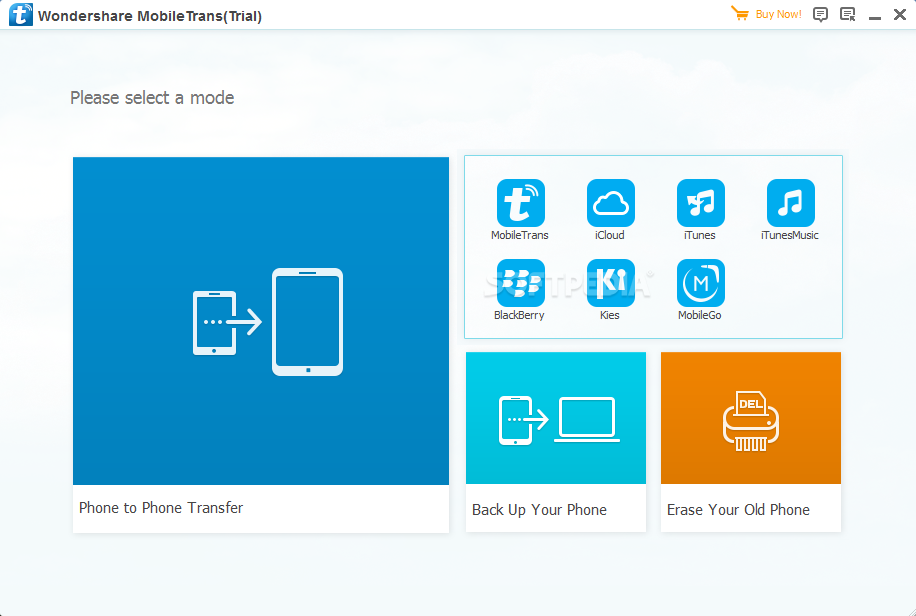
Task: Close the MobileTrans window
Action: tap(900, 15)
